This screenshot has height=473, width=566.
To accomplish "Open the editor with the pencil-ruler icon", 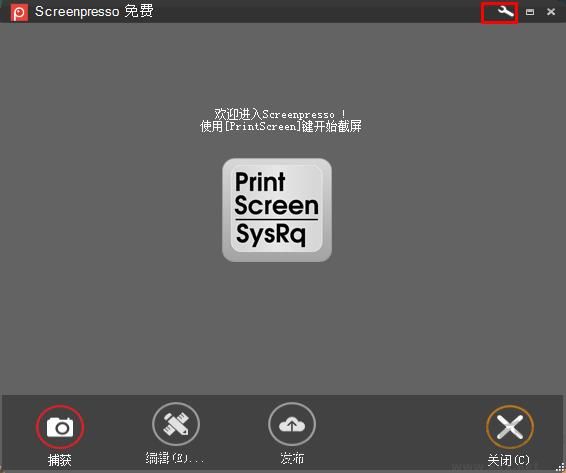I will point(176,424).
